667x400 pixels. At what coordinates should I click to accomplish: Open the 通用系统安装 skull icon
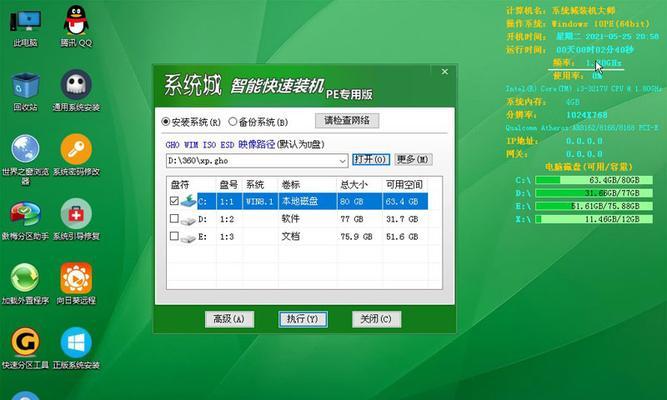[75, 87]
